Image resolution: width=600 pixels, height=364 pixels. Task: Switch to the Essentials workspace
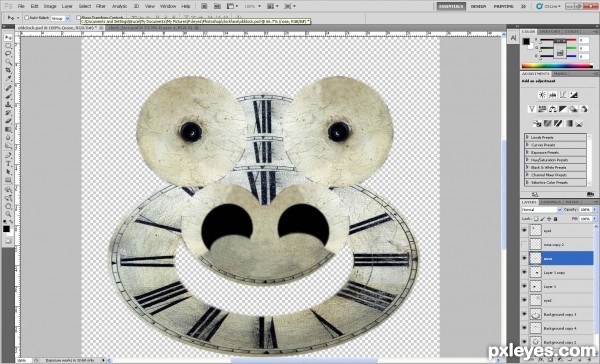coord(452,6)
